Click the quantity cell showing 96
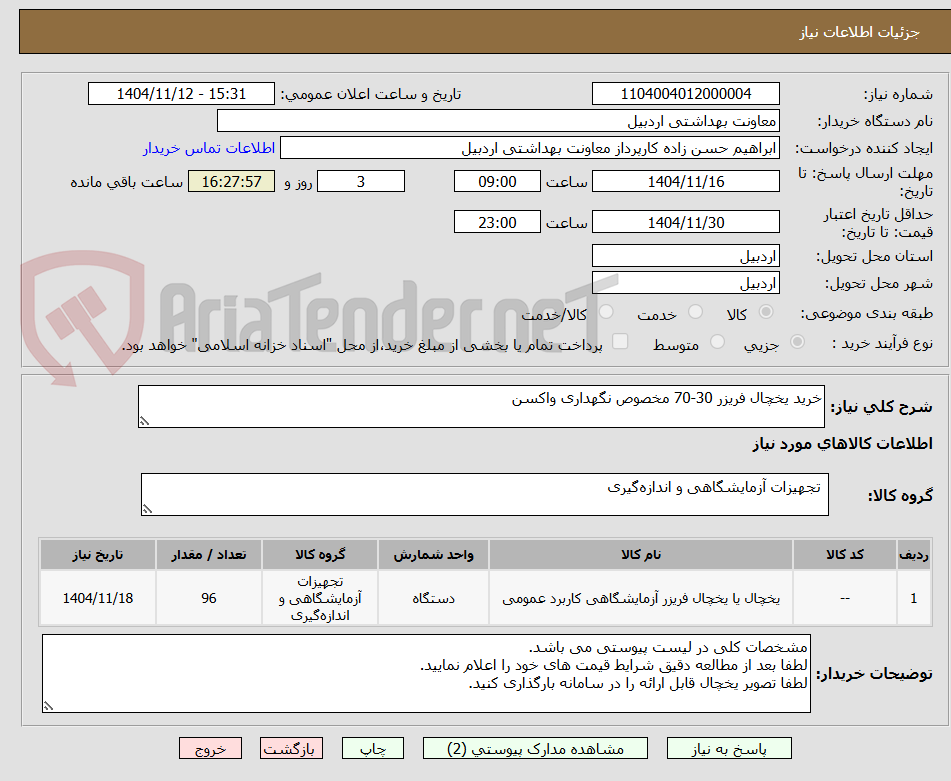Viewport: 951px width, 781px height. 209,598
